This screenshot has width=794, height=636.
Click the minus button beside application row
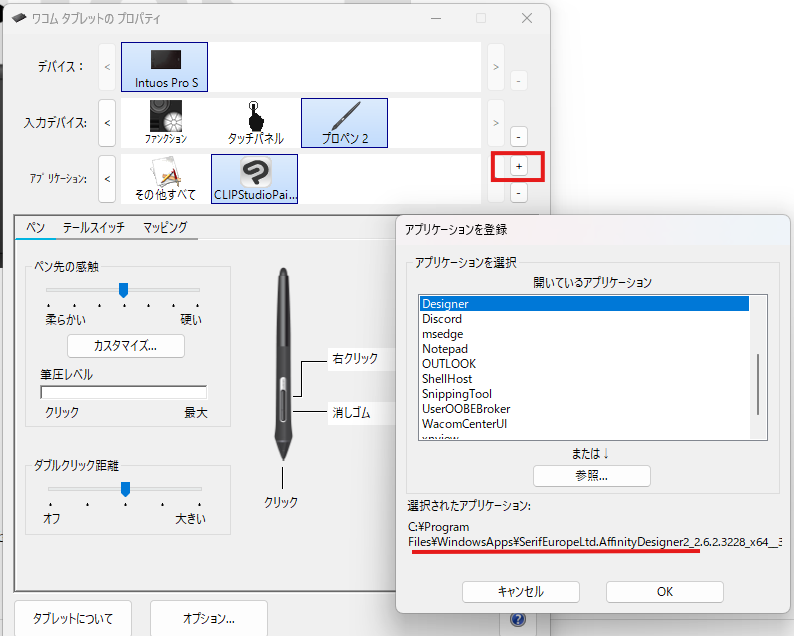click(518, 192)
